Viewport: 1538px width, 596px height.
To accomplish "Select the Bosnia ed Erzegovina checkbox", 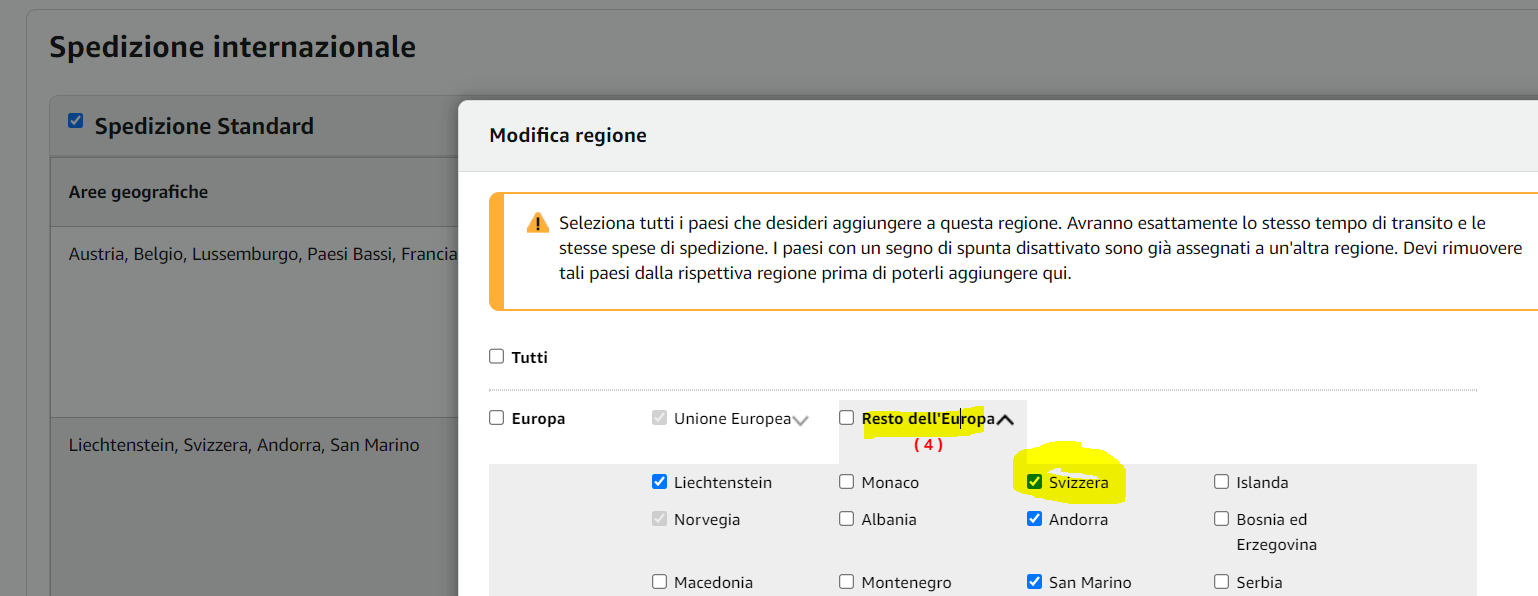I will (x=1221, y=518).
